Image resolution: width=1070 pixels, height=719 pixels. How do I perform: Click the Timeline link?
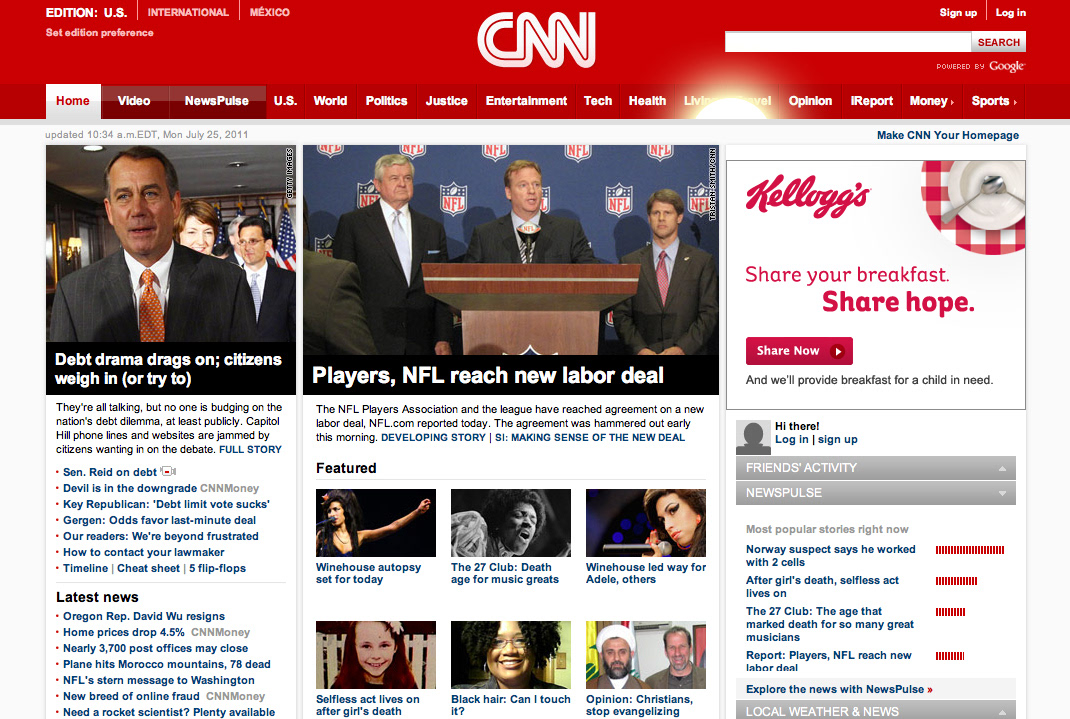click(x=85, y=568)
